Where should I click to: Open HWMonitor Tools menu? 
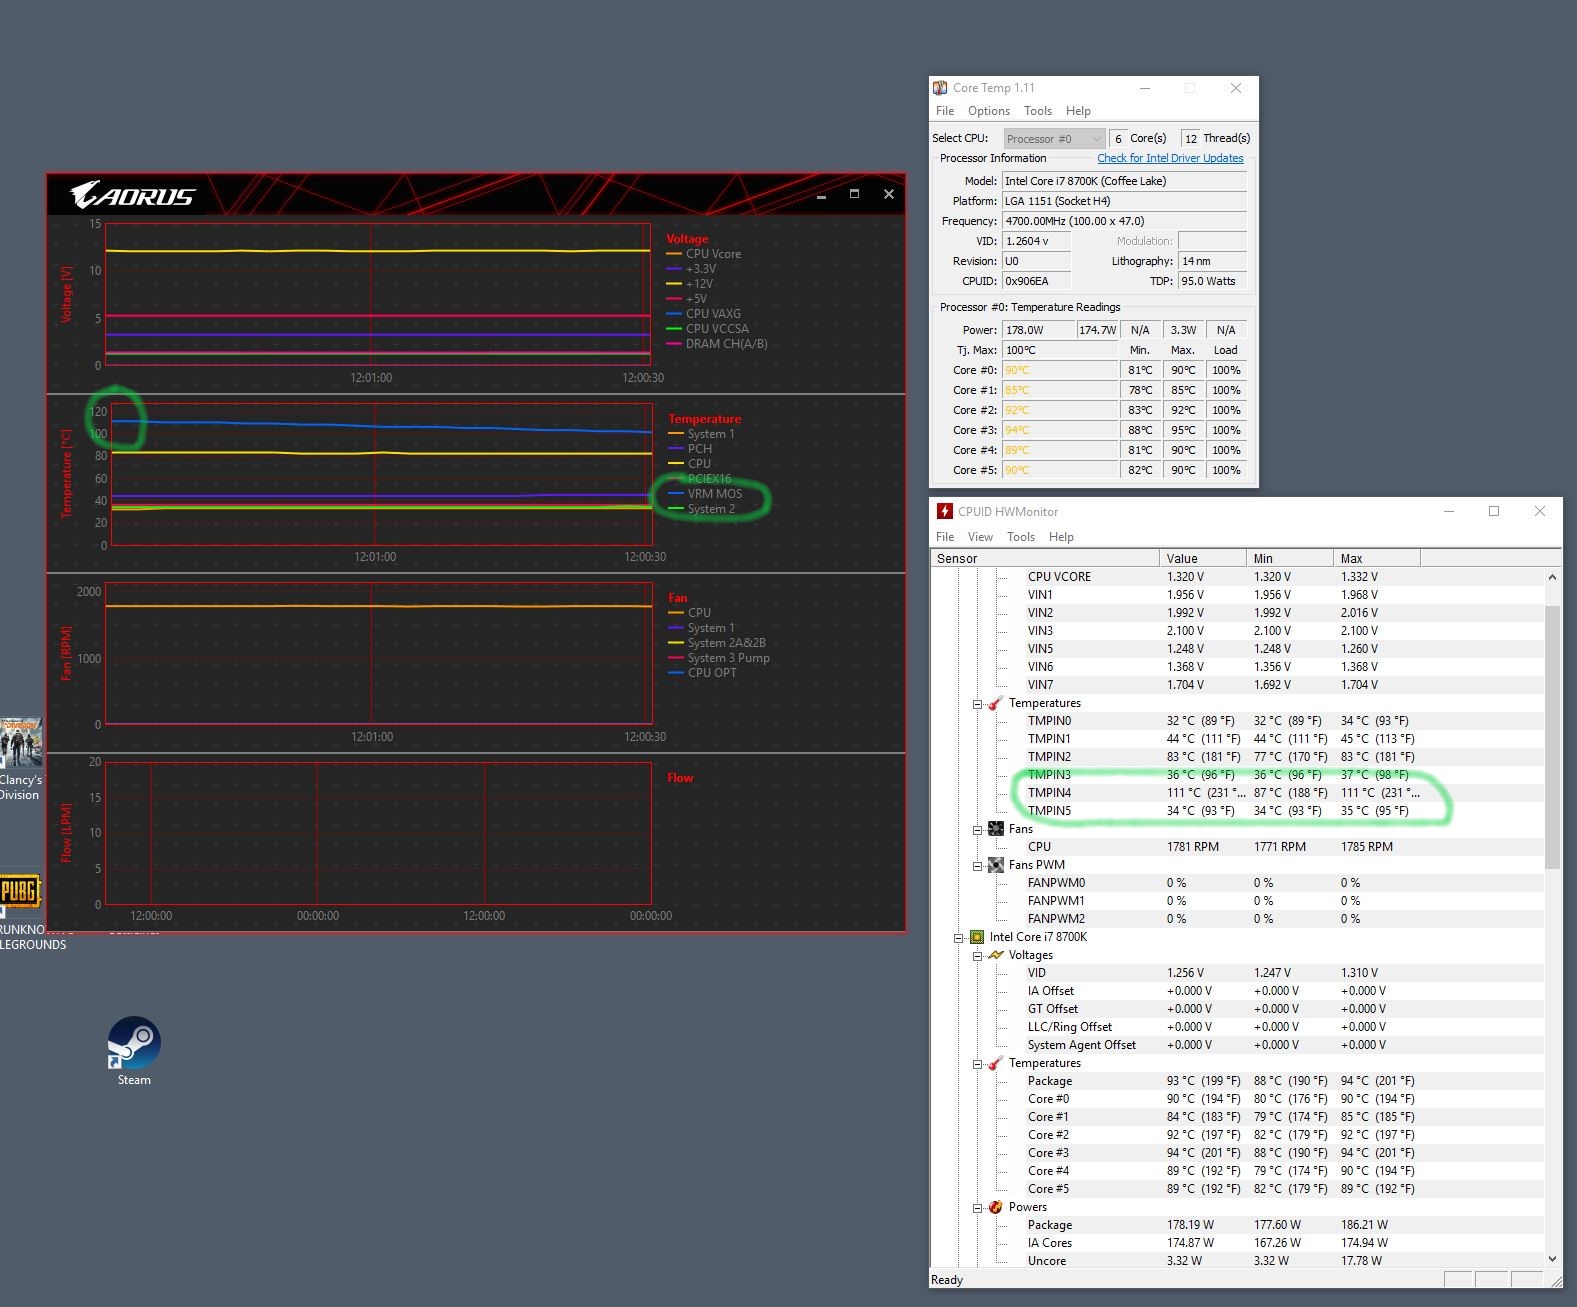pyautogui.click(x=1021, y=537)
